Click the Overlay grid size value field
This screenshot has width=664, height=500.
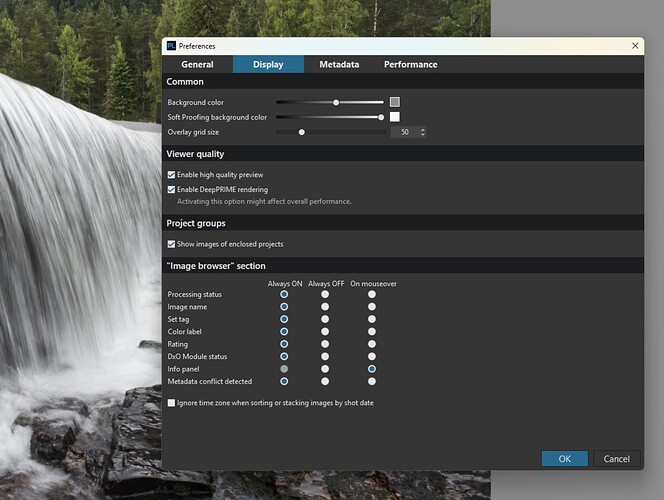(x=403, y=132)
